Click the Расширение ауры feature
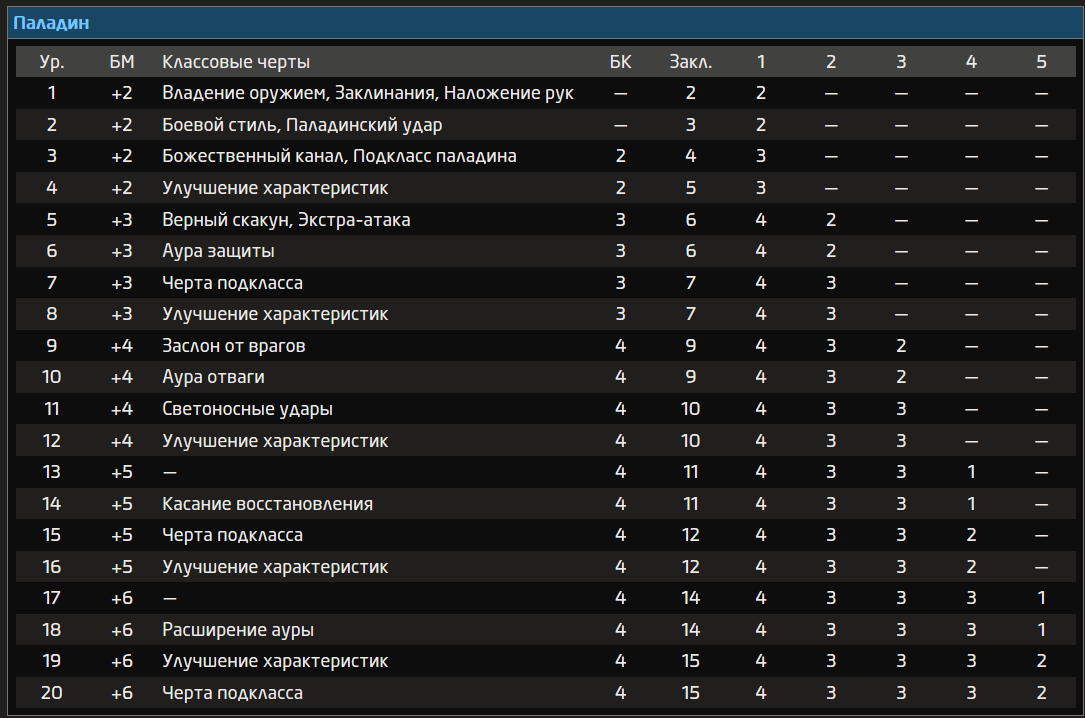1085x718 pixels. click(x=238, y=630)
